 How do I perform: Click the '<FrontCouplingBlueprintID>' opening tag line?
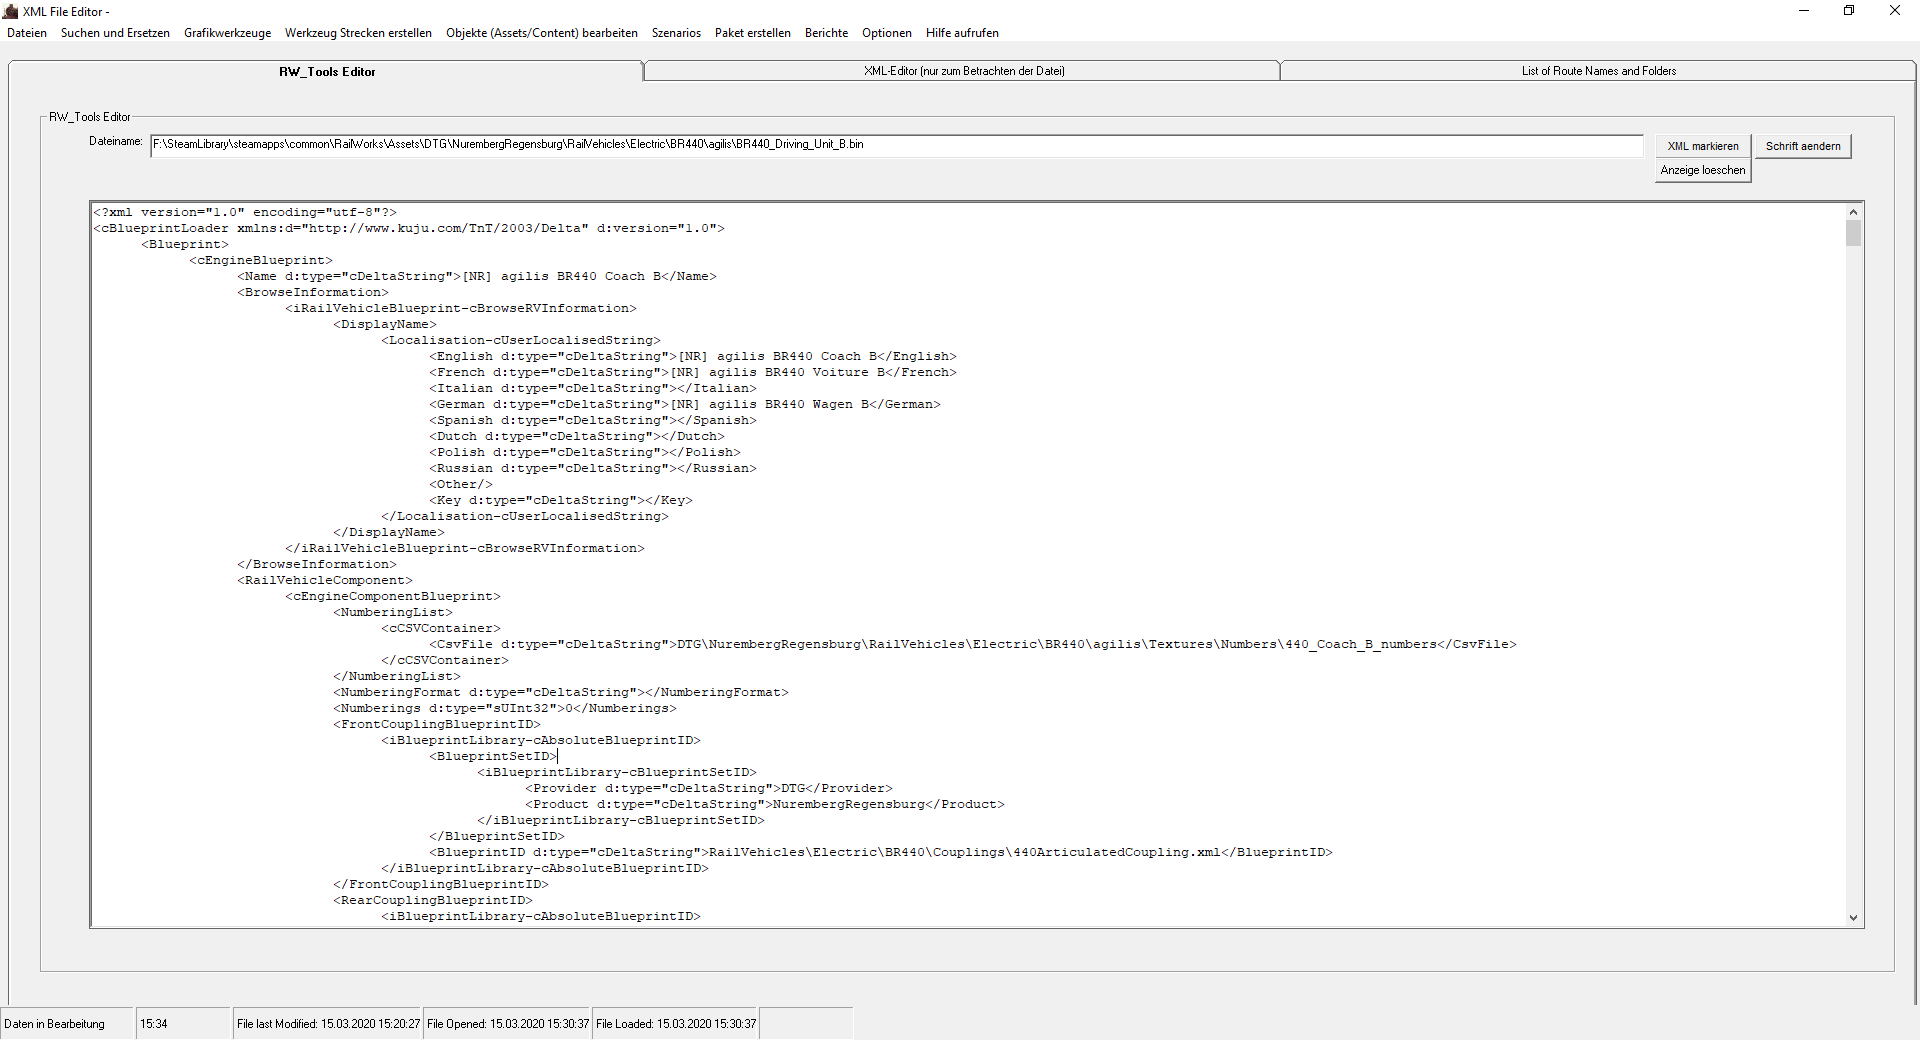[x=437, y=724]
